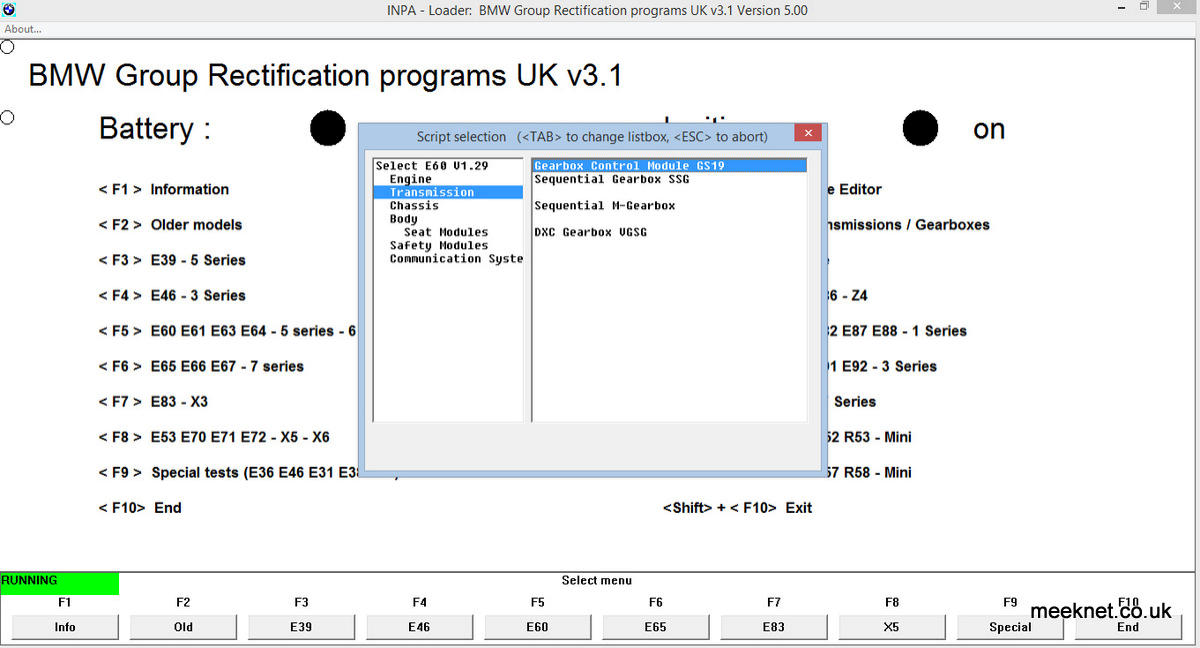
Task: Click the F3 E39 button
Action: click(301, 627)
